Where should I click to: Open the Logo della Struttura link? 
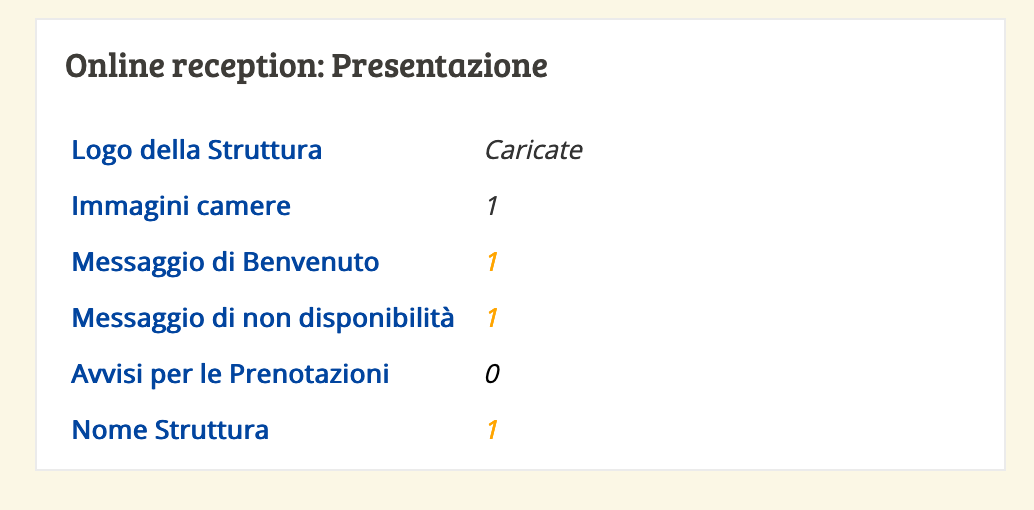coord(197,150)
